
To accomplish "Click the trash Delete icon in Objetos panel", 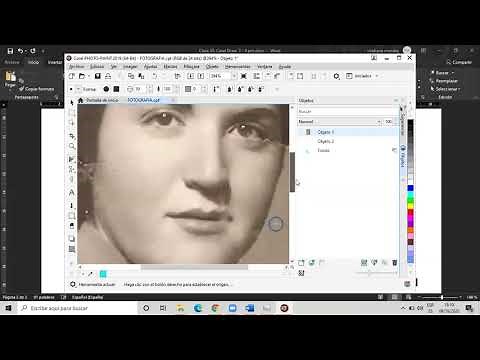I will [395, 263].
